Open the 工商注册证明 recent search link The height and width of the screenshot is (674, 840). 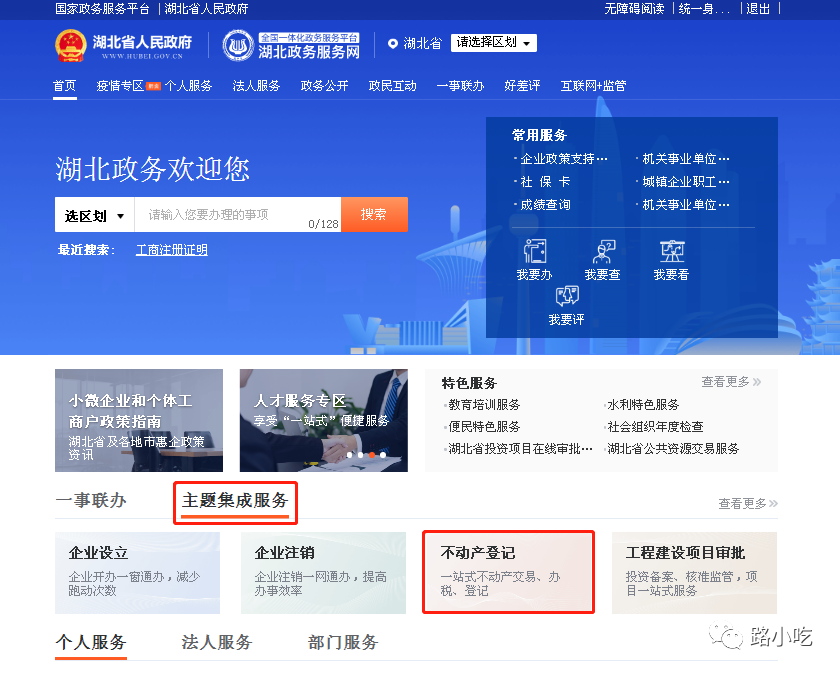[x=172, y=250]
